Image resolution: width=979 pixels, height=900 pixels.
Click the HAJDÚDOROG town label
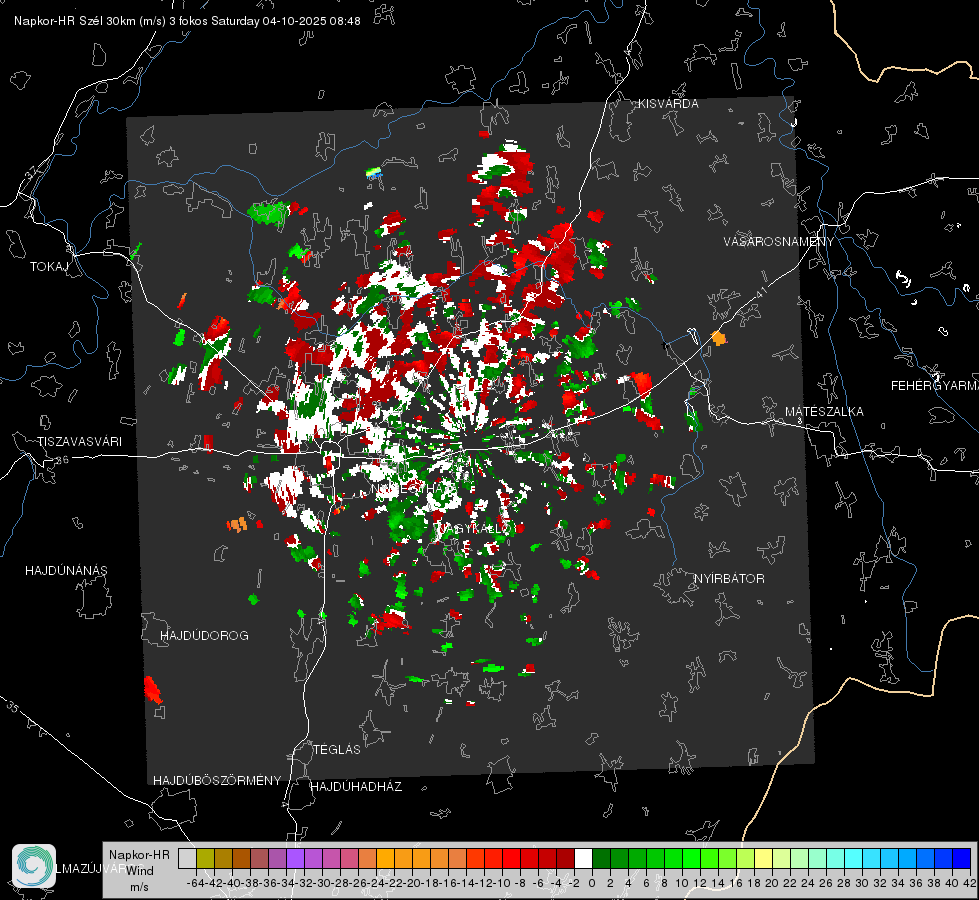coord(204,636)
